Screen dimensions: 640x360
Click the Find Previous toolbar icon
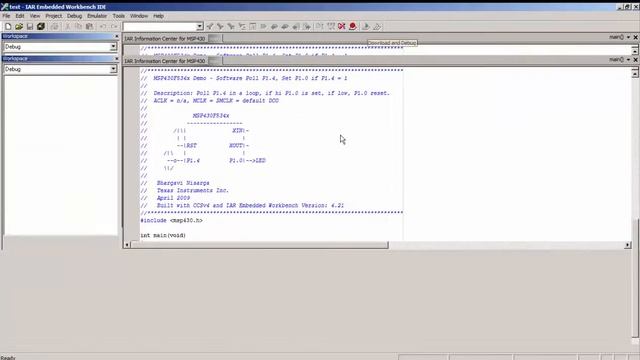210,27
